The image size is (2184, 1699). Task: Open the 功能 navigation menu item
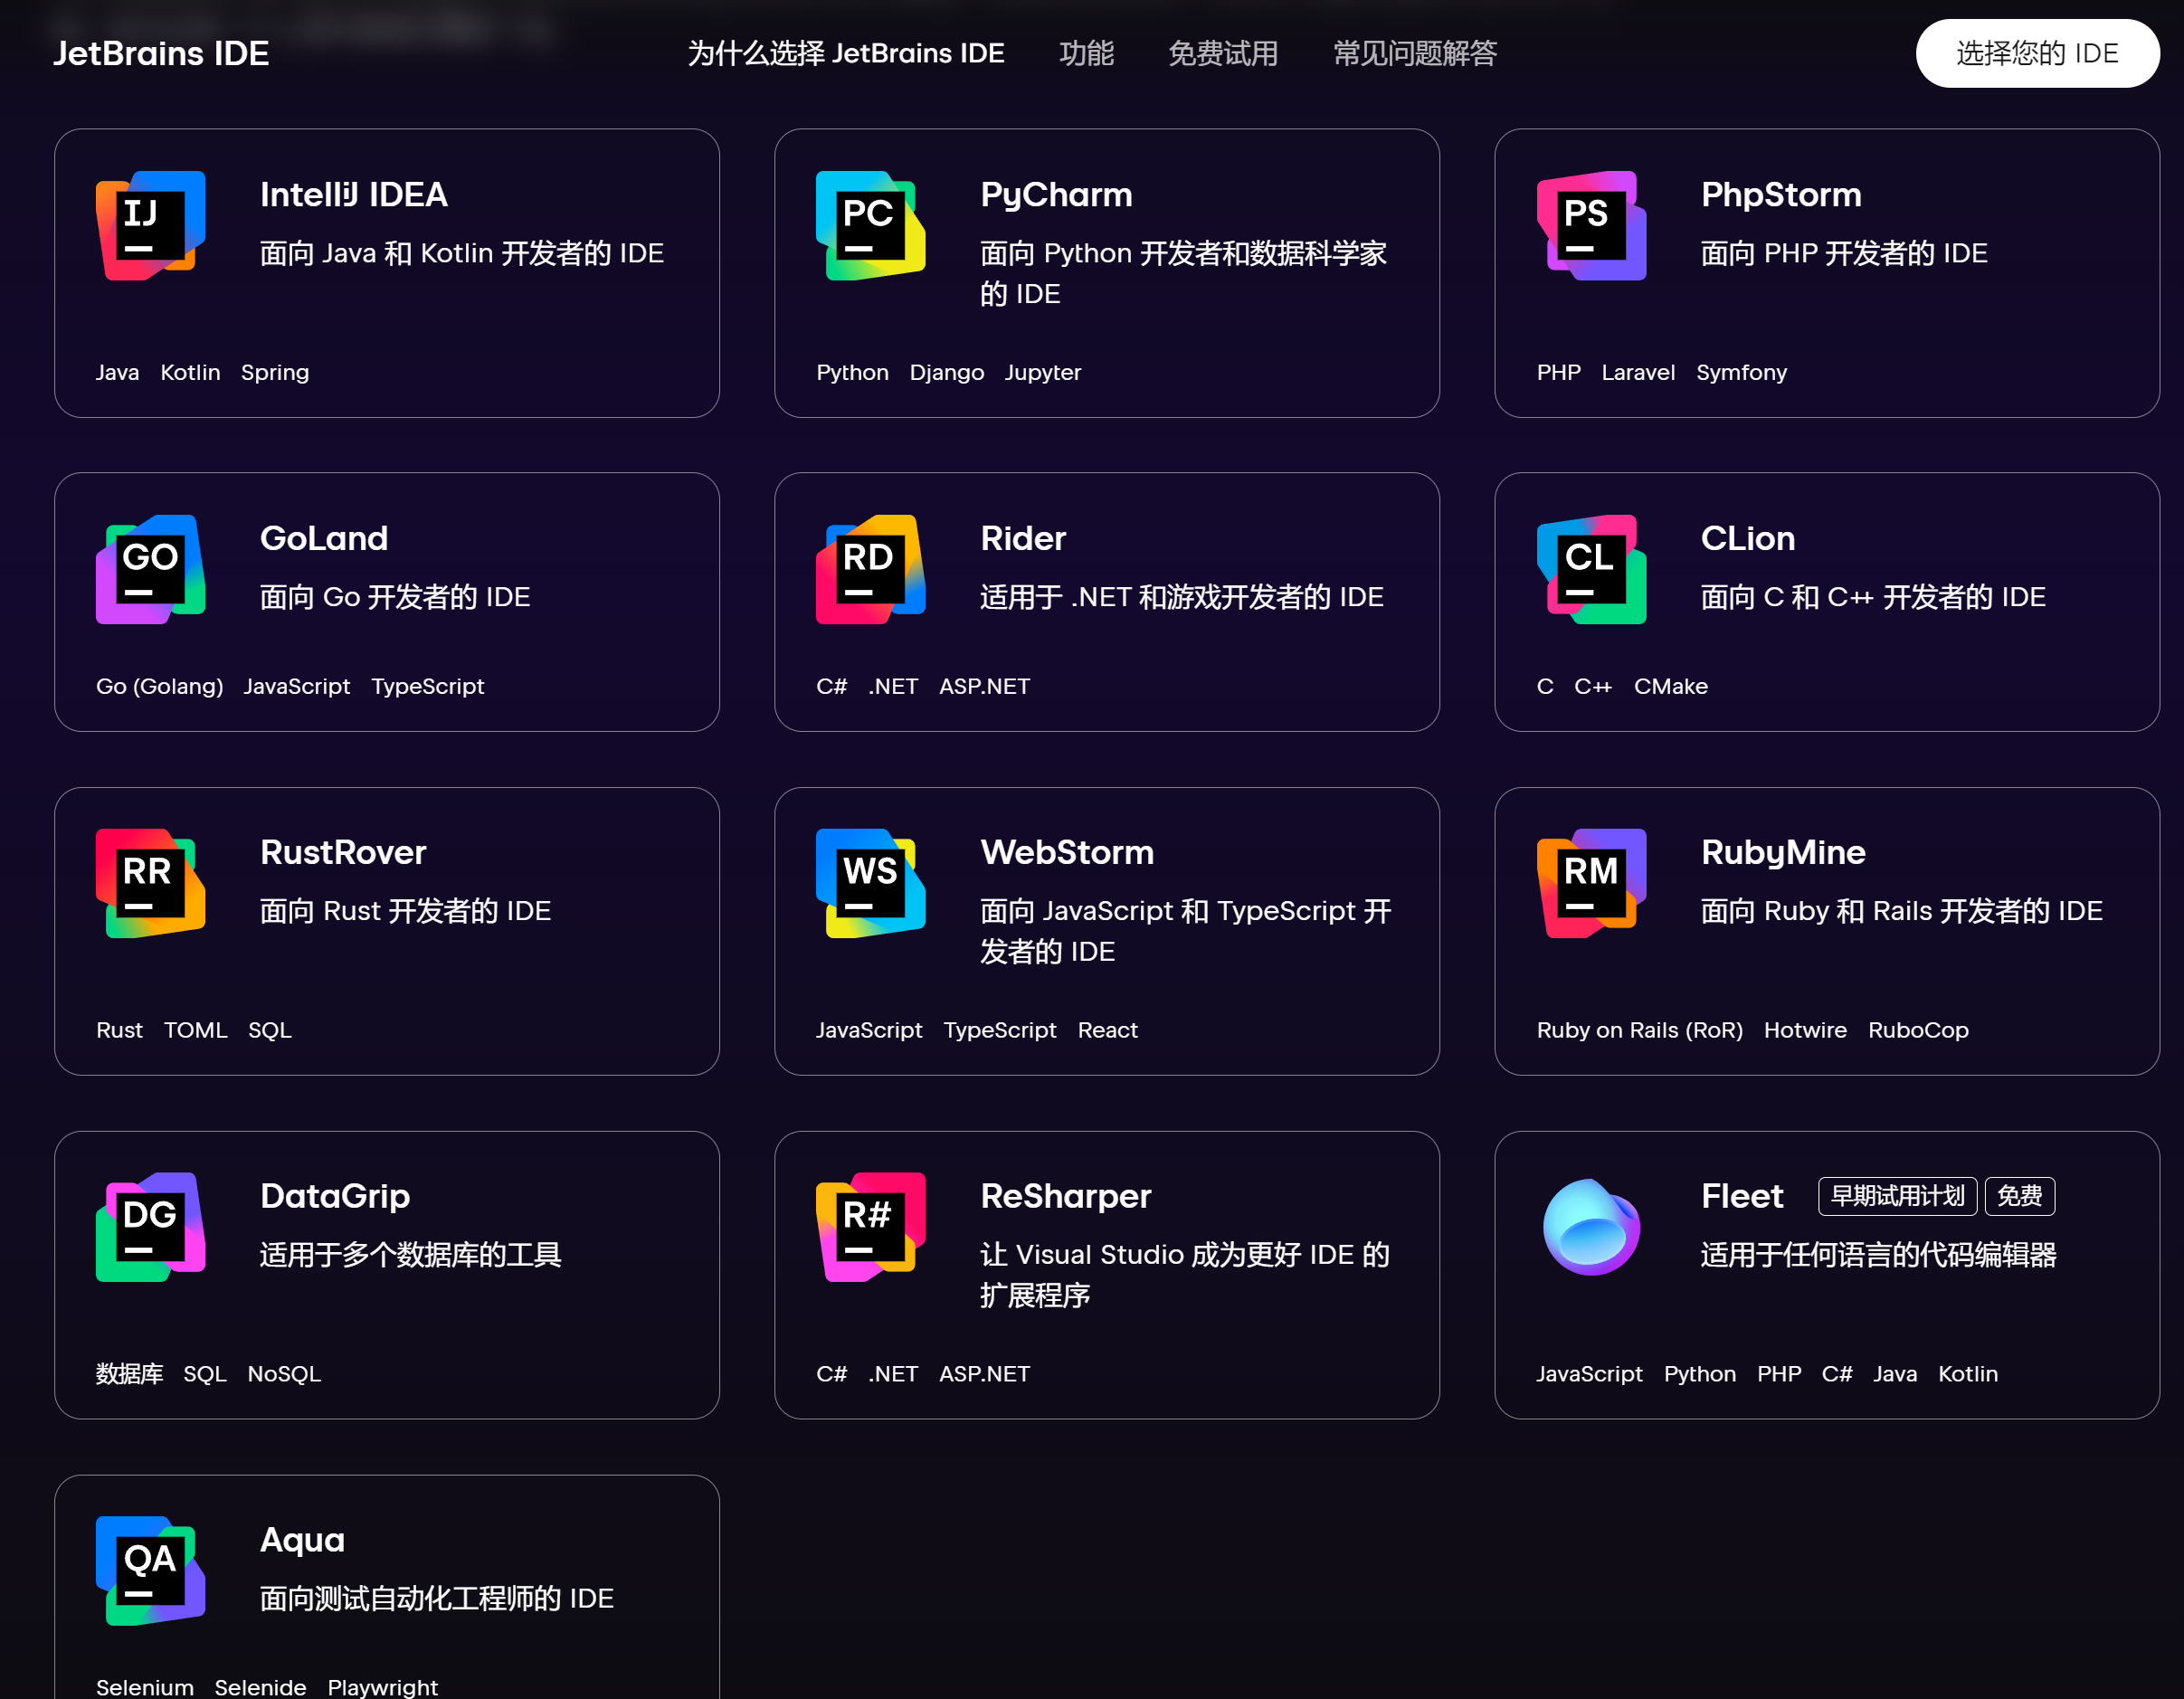click(x=1086, y=53)
